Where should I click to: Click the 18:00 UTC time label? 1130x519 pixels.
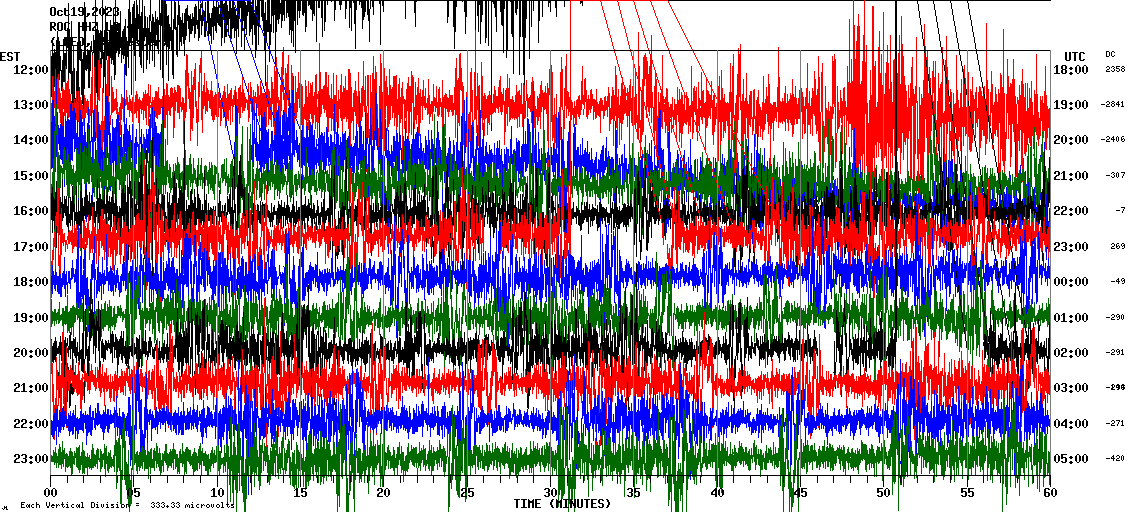(1073, 69)
